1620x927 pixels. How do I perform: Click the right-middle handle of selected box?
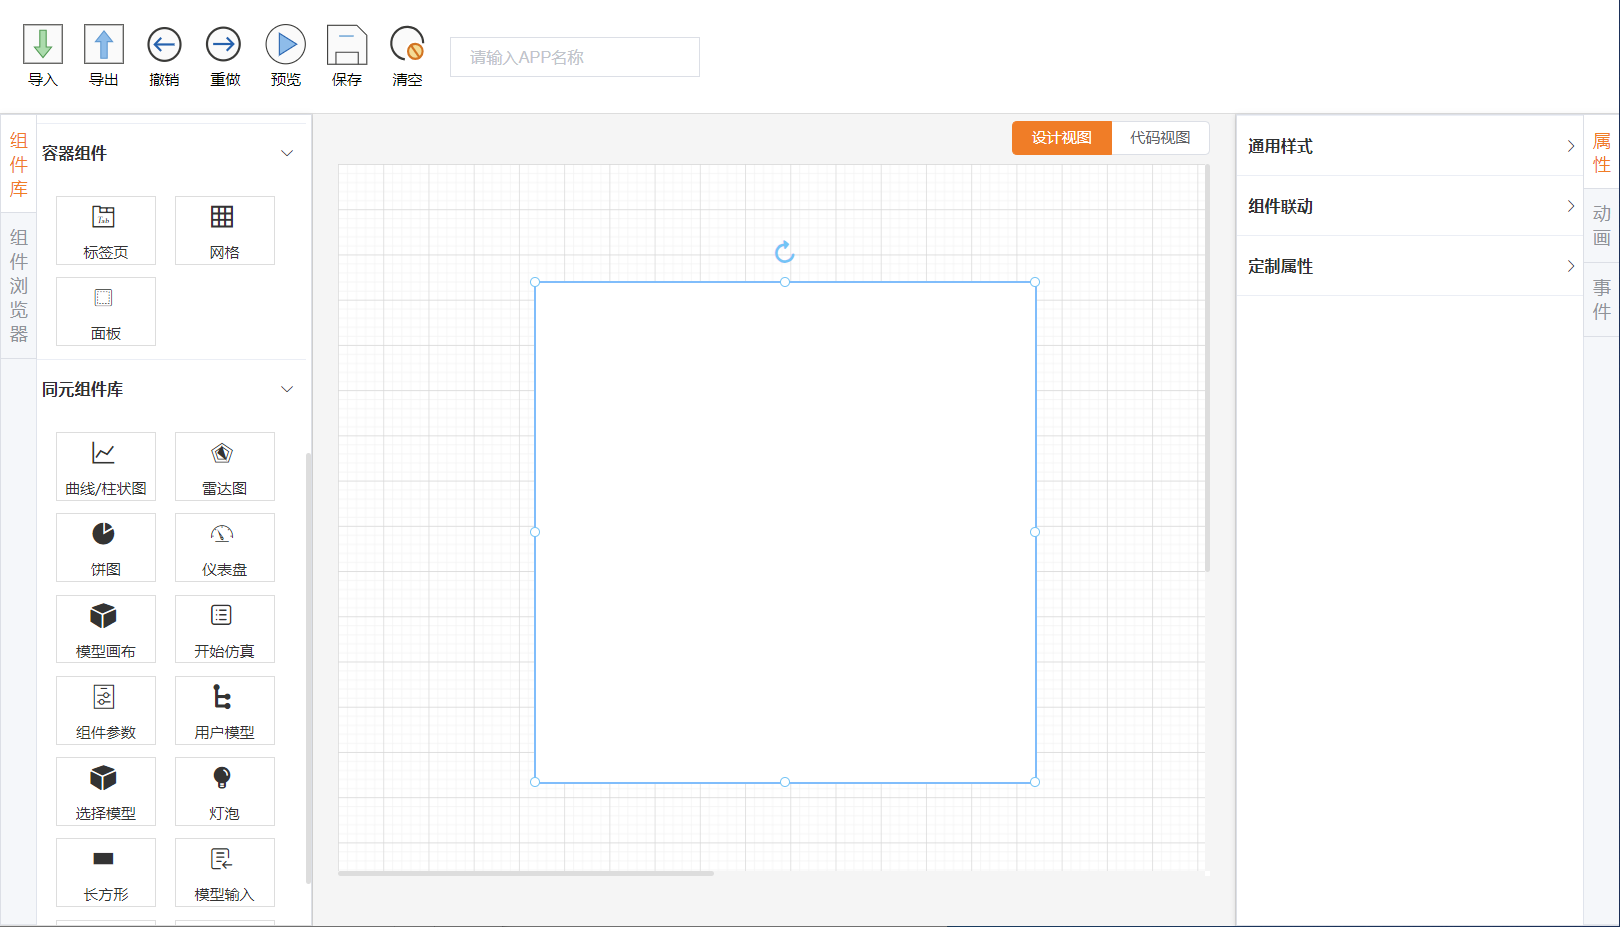pyautogui.click(x=1035, y=532)
